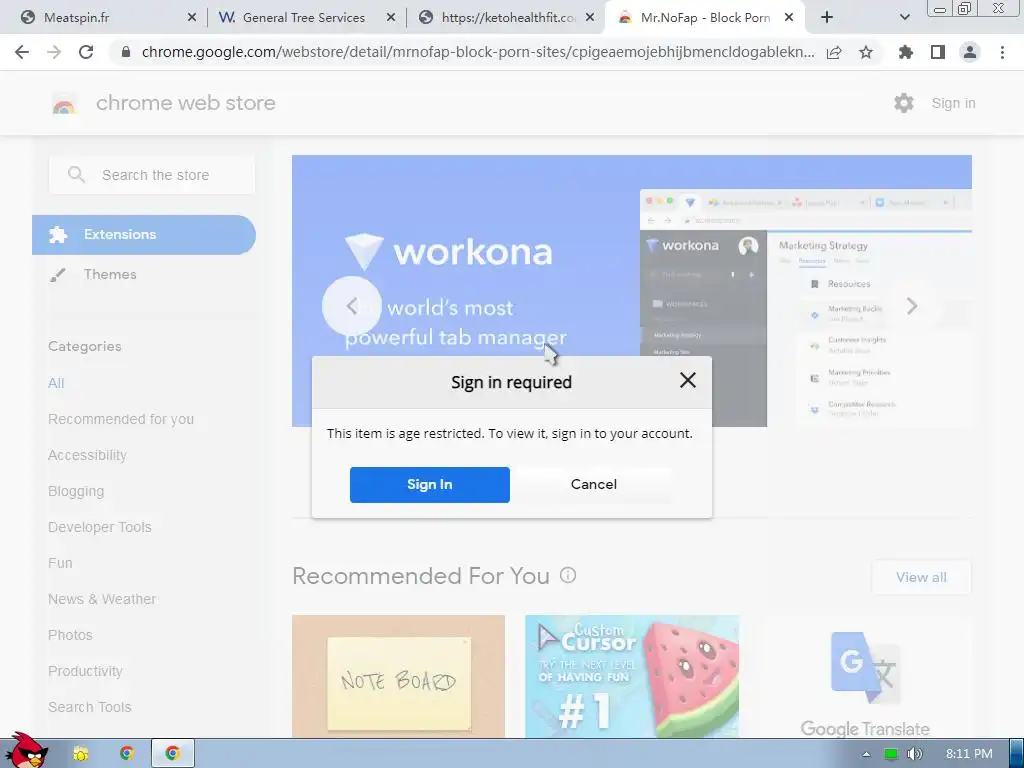Close the ketohealthfit tab
Screen dimensions: 1024x768
[x=590, y=18]
